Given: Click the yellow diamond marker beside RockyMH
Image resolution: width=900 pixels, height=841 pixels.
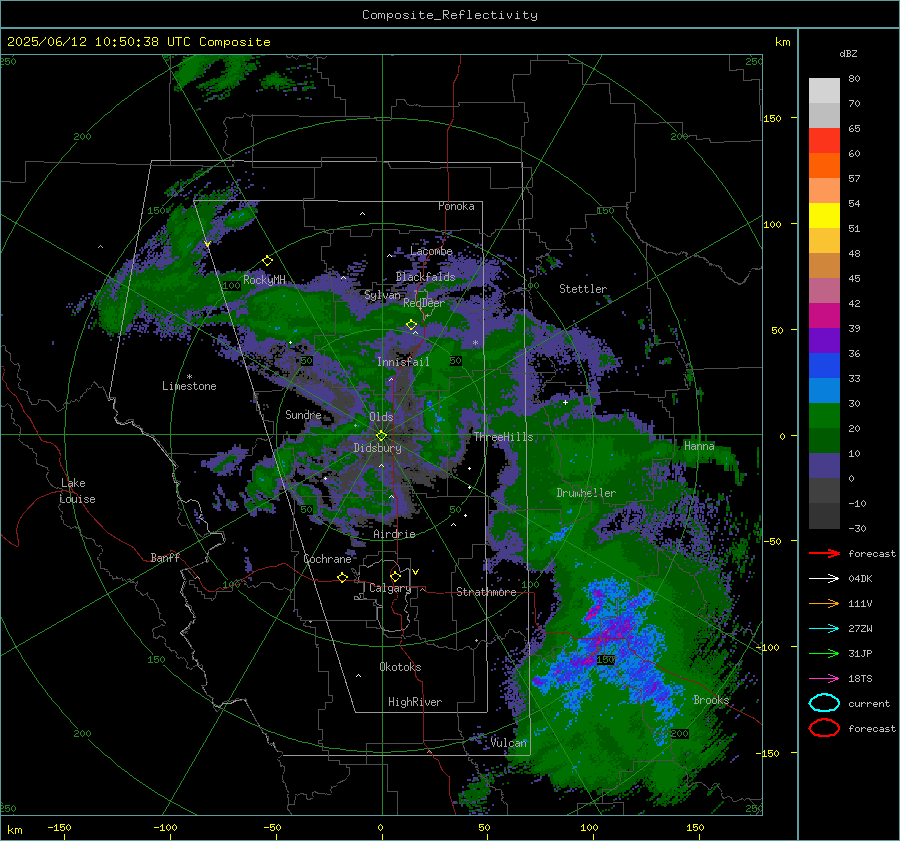Looking at the screenshot, I should (267, 261).
